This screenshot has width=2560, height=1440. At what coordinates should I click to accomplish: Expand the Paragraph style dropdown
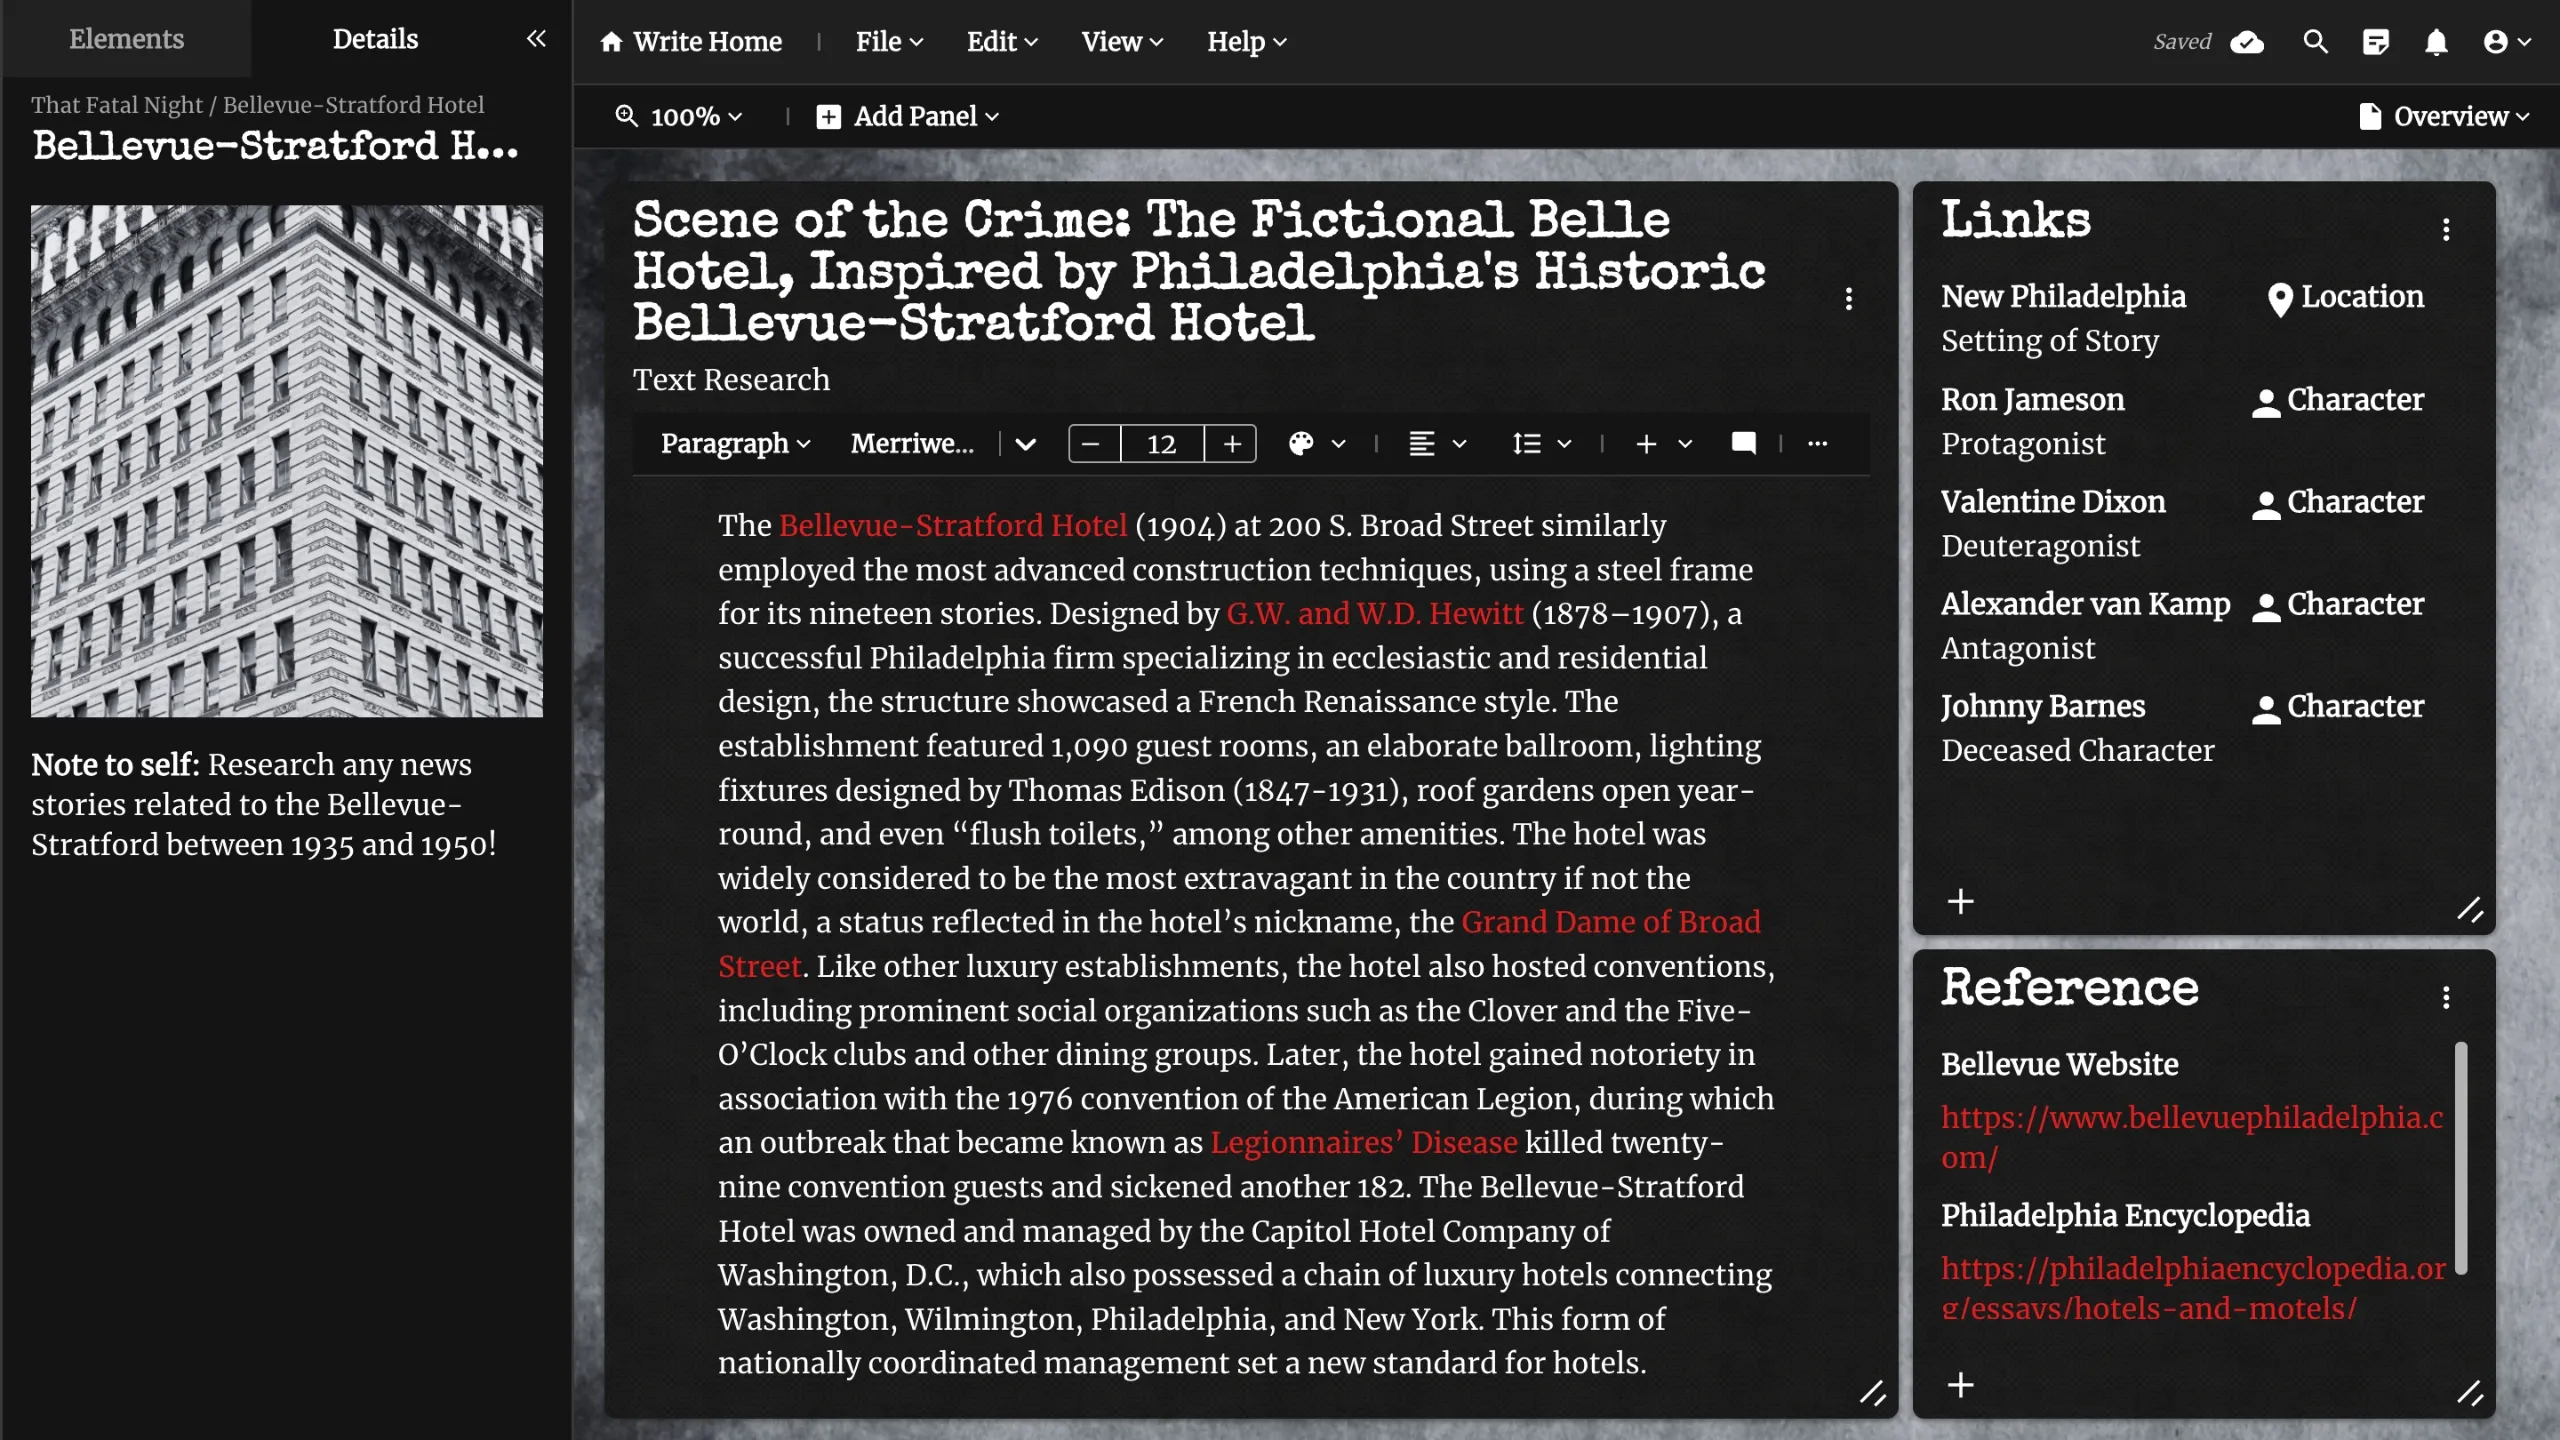[x=735, y=444]
